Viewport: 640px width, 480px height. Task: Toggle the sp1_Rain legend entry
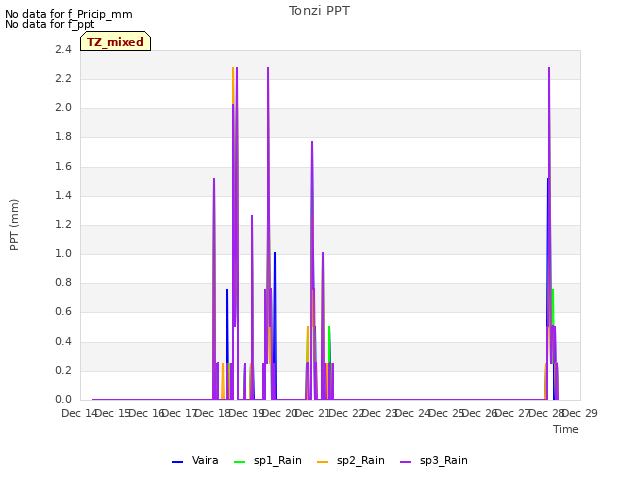click(268, 461)
